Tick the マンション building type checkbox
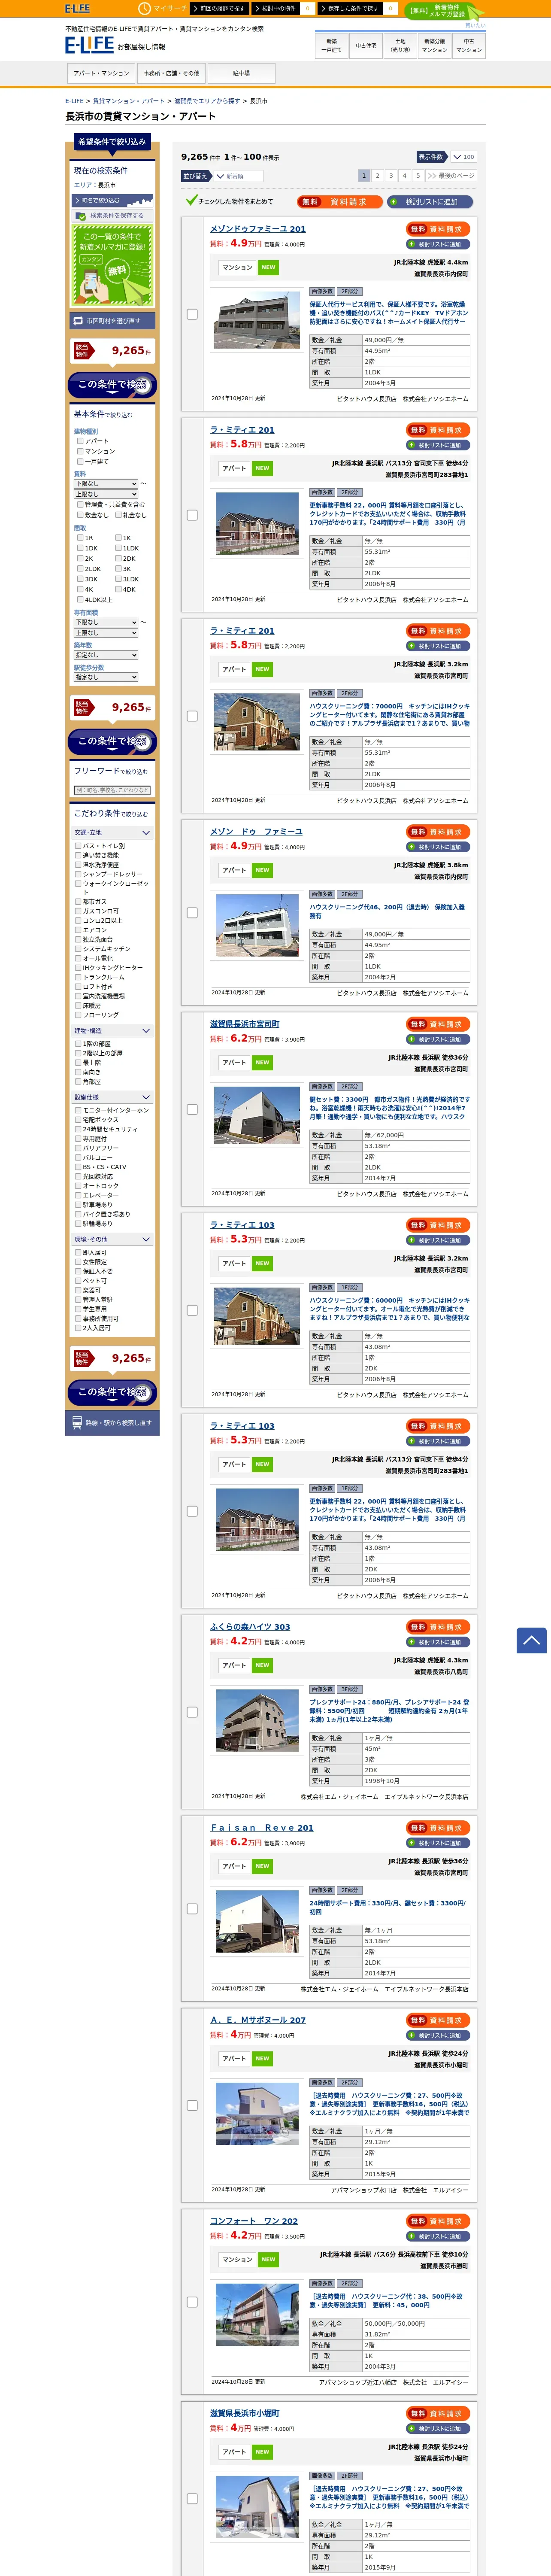This screenshot has height=2576, width=551. tap(80, 451)
